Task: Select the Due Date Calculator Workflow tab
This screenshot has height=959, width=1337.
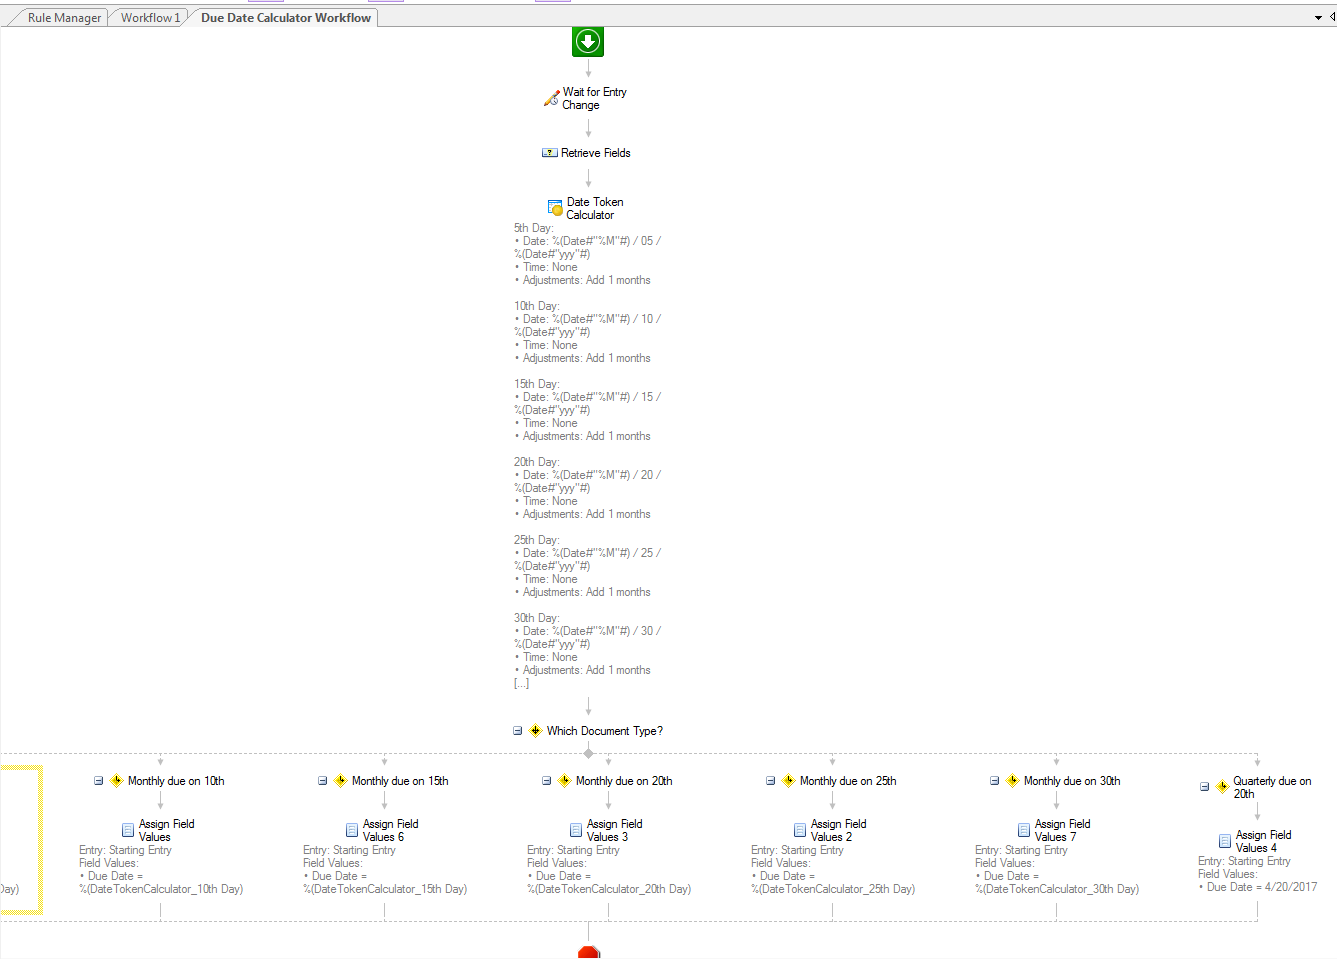Action: click(286, 18)
